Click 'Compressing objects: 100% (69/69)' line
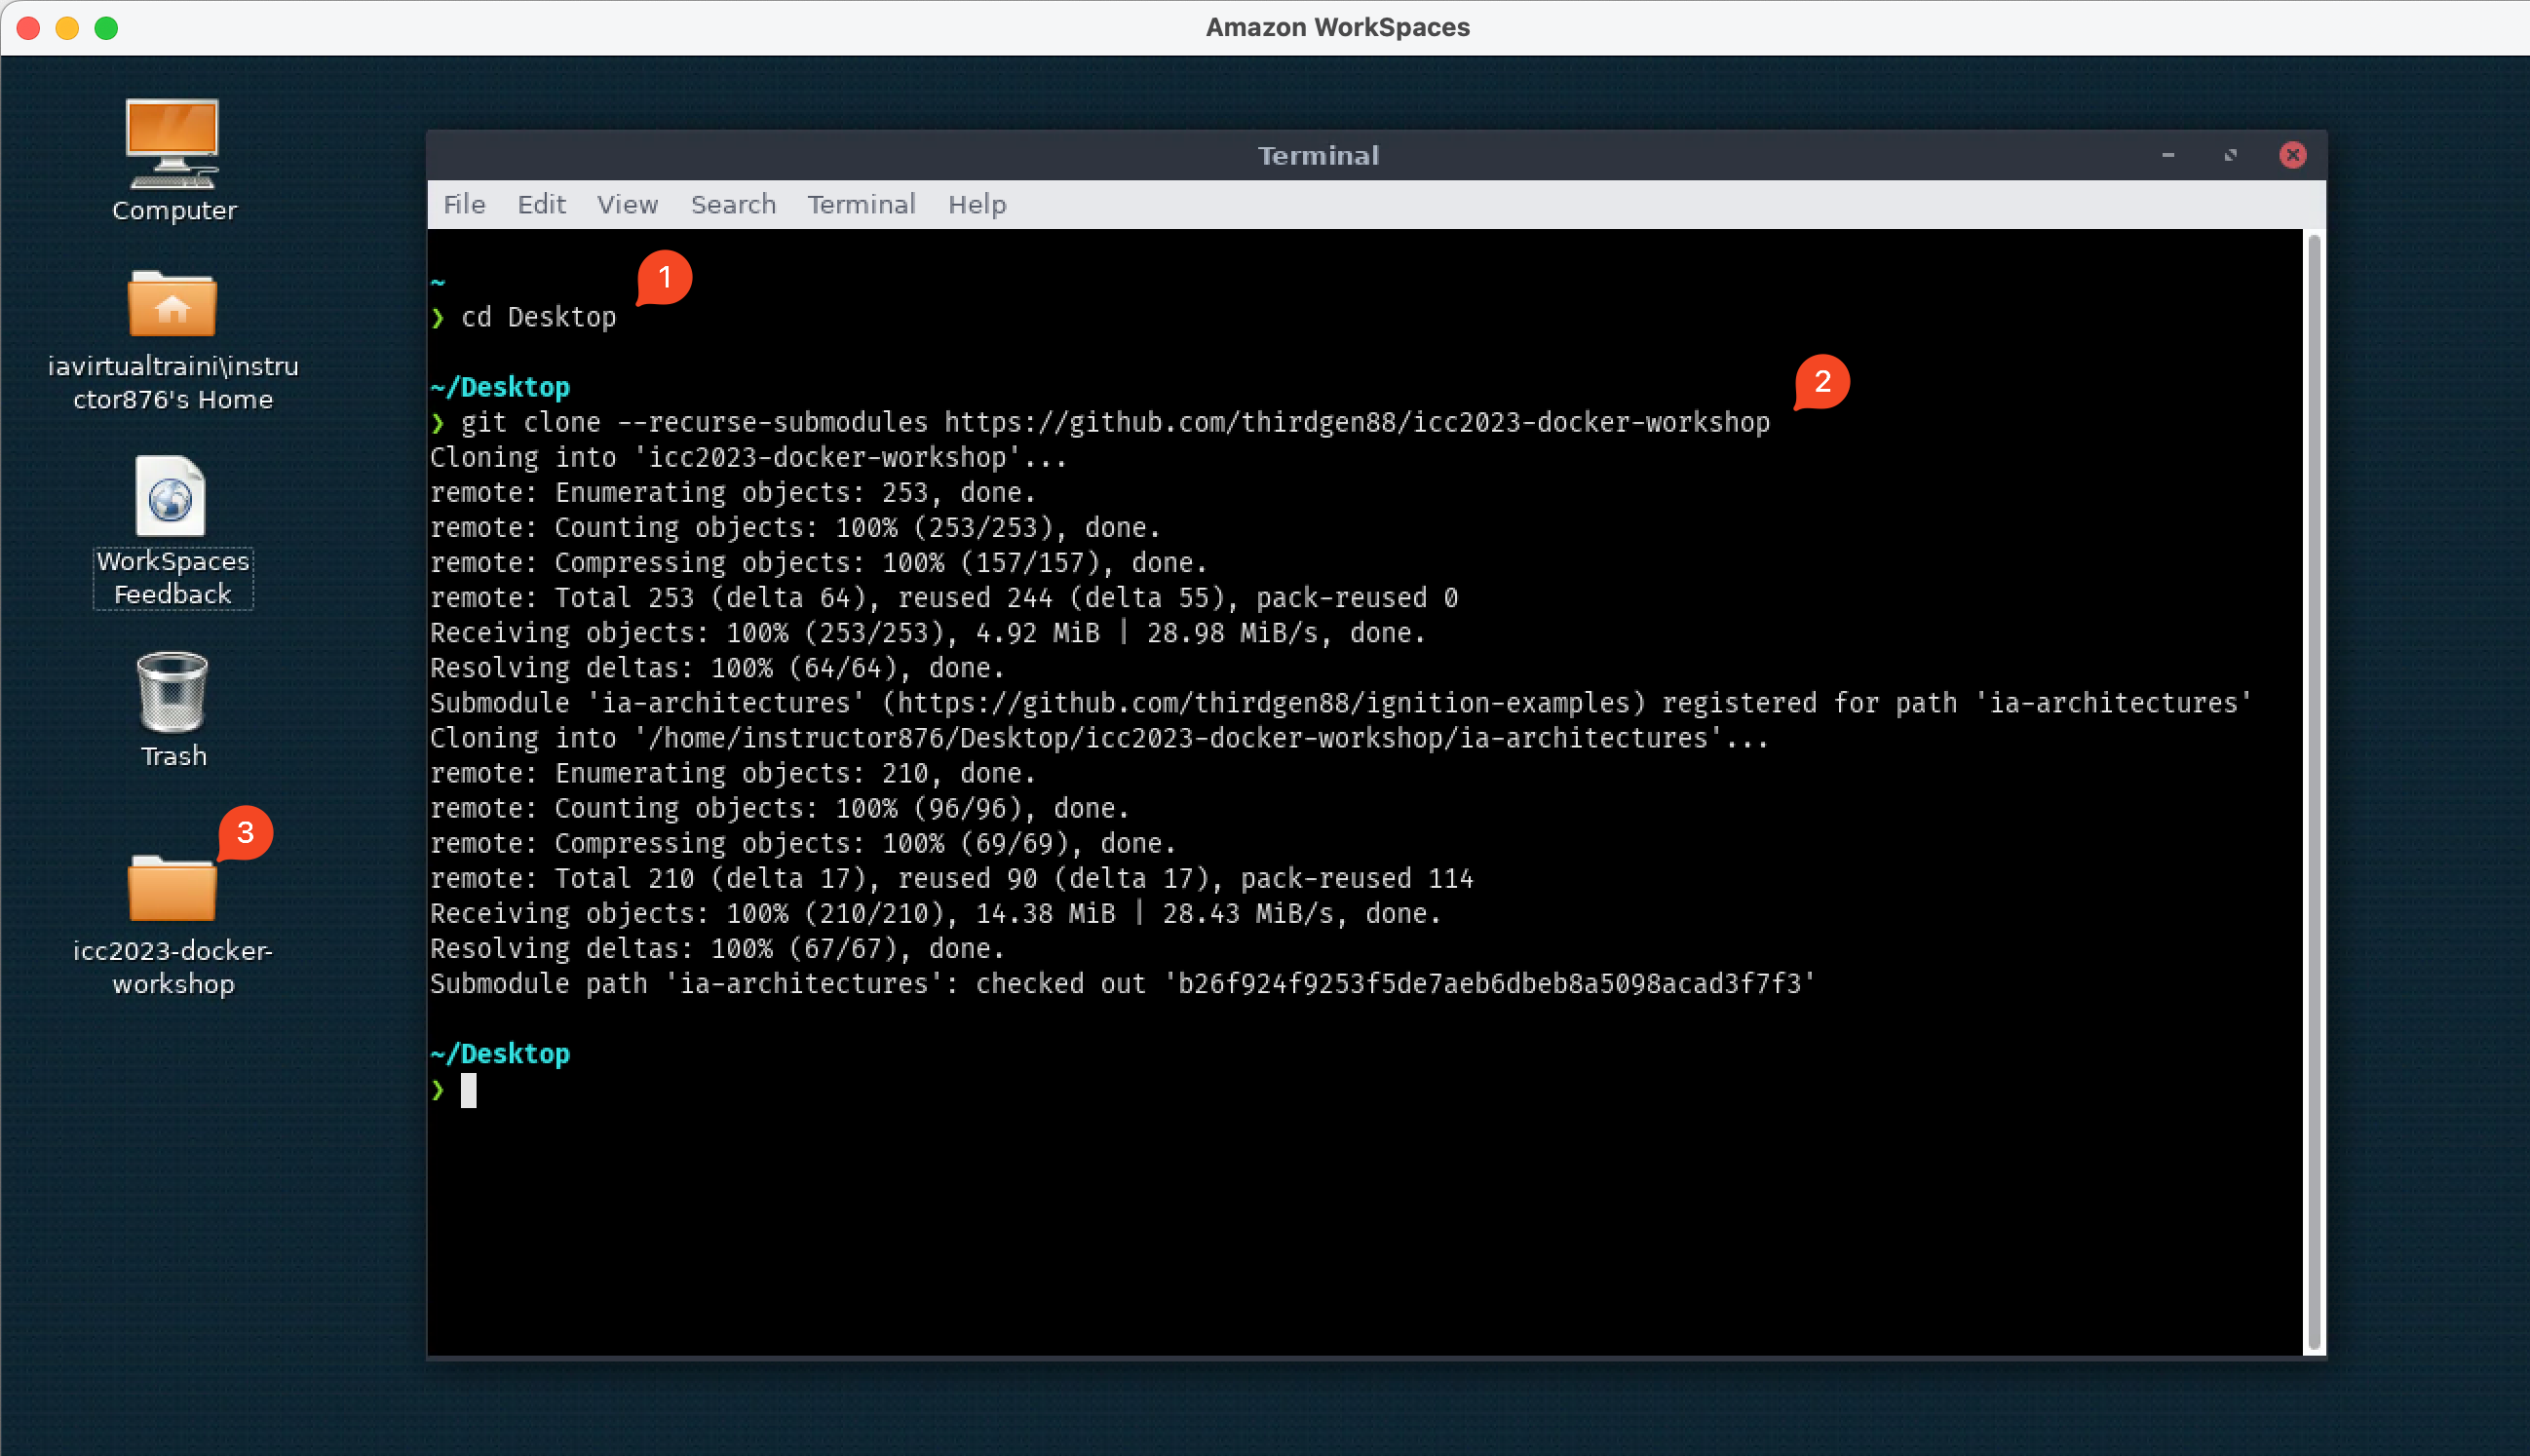 pos(802,842)
